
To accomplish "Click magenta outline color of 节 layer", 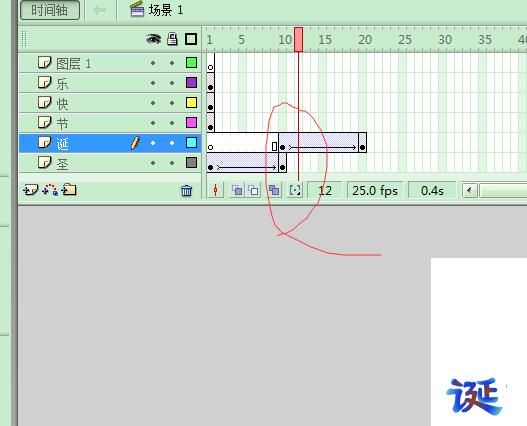I will 191,123.
